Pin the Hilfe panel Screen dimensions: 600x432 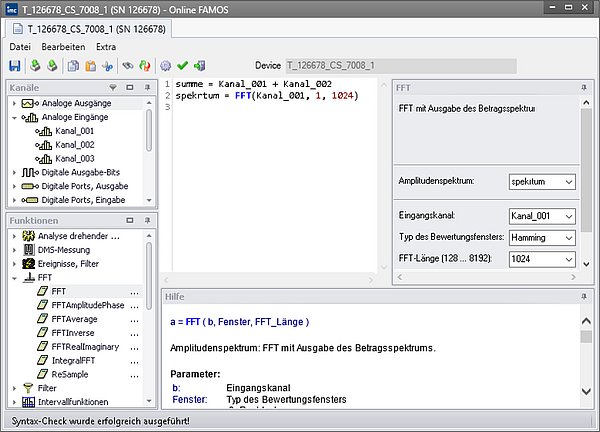click(x=583, y=297)
